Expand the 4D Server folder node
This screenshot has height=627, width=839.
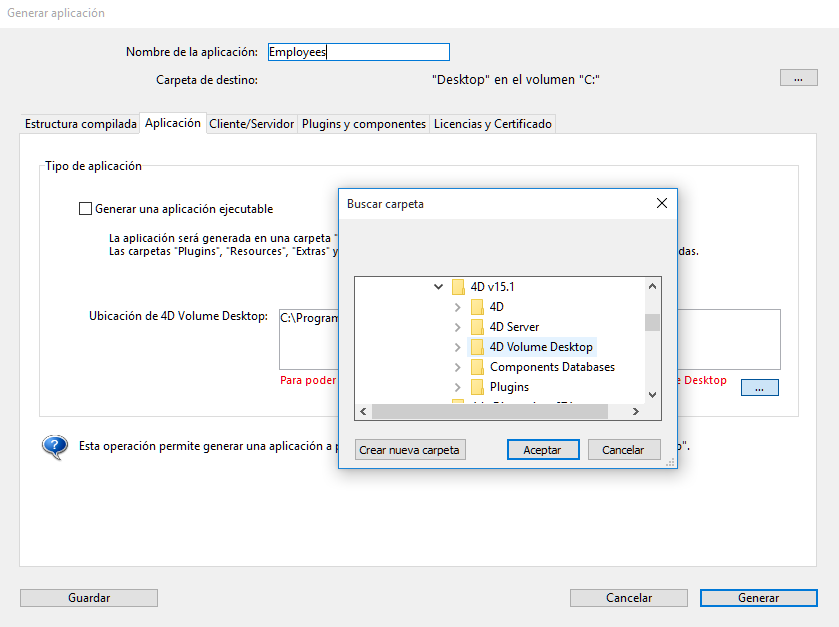pos(457,327)
